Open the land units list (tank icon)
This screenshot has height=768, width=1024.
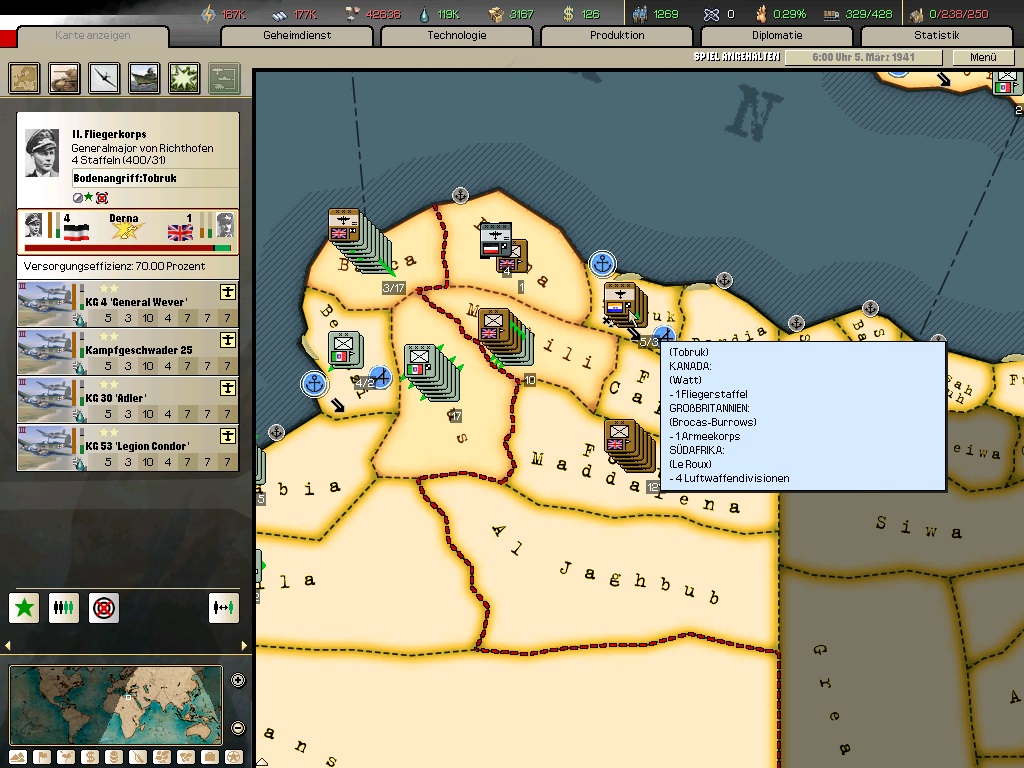click(64, 77)
